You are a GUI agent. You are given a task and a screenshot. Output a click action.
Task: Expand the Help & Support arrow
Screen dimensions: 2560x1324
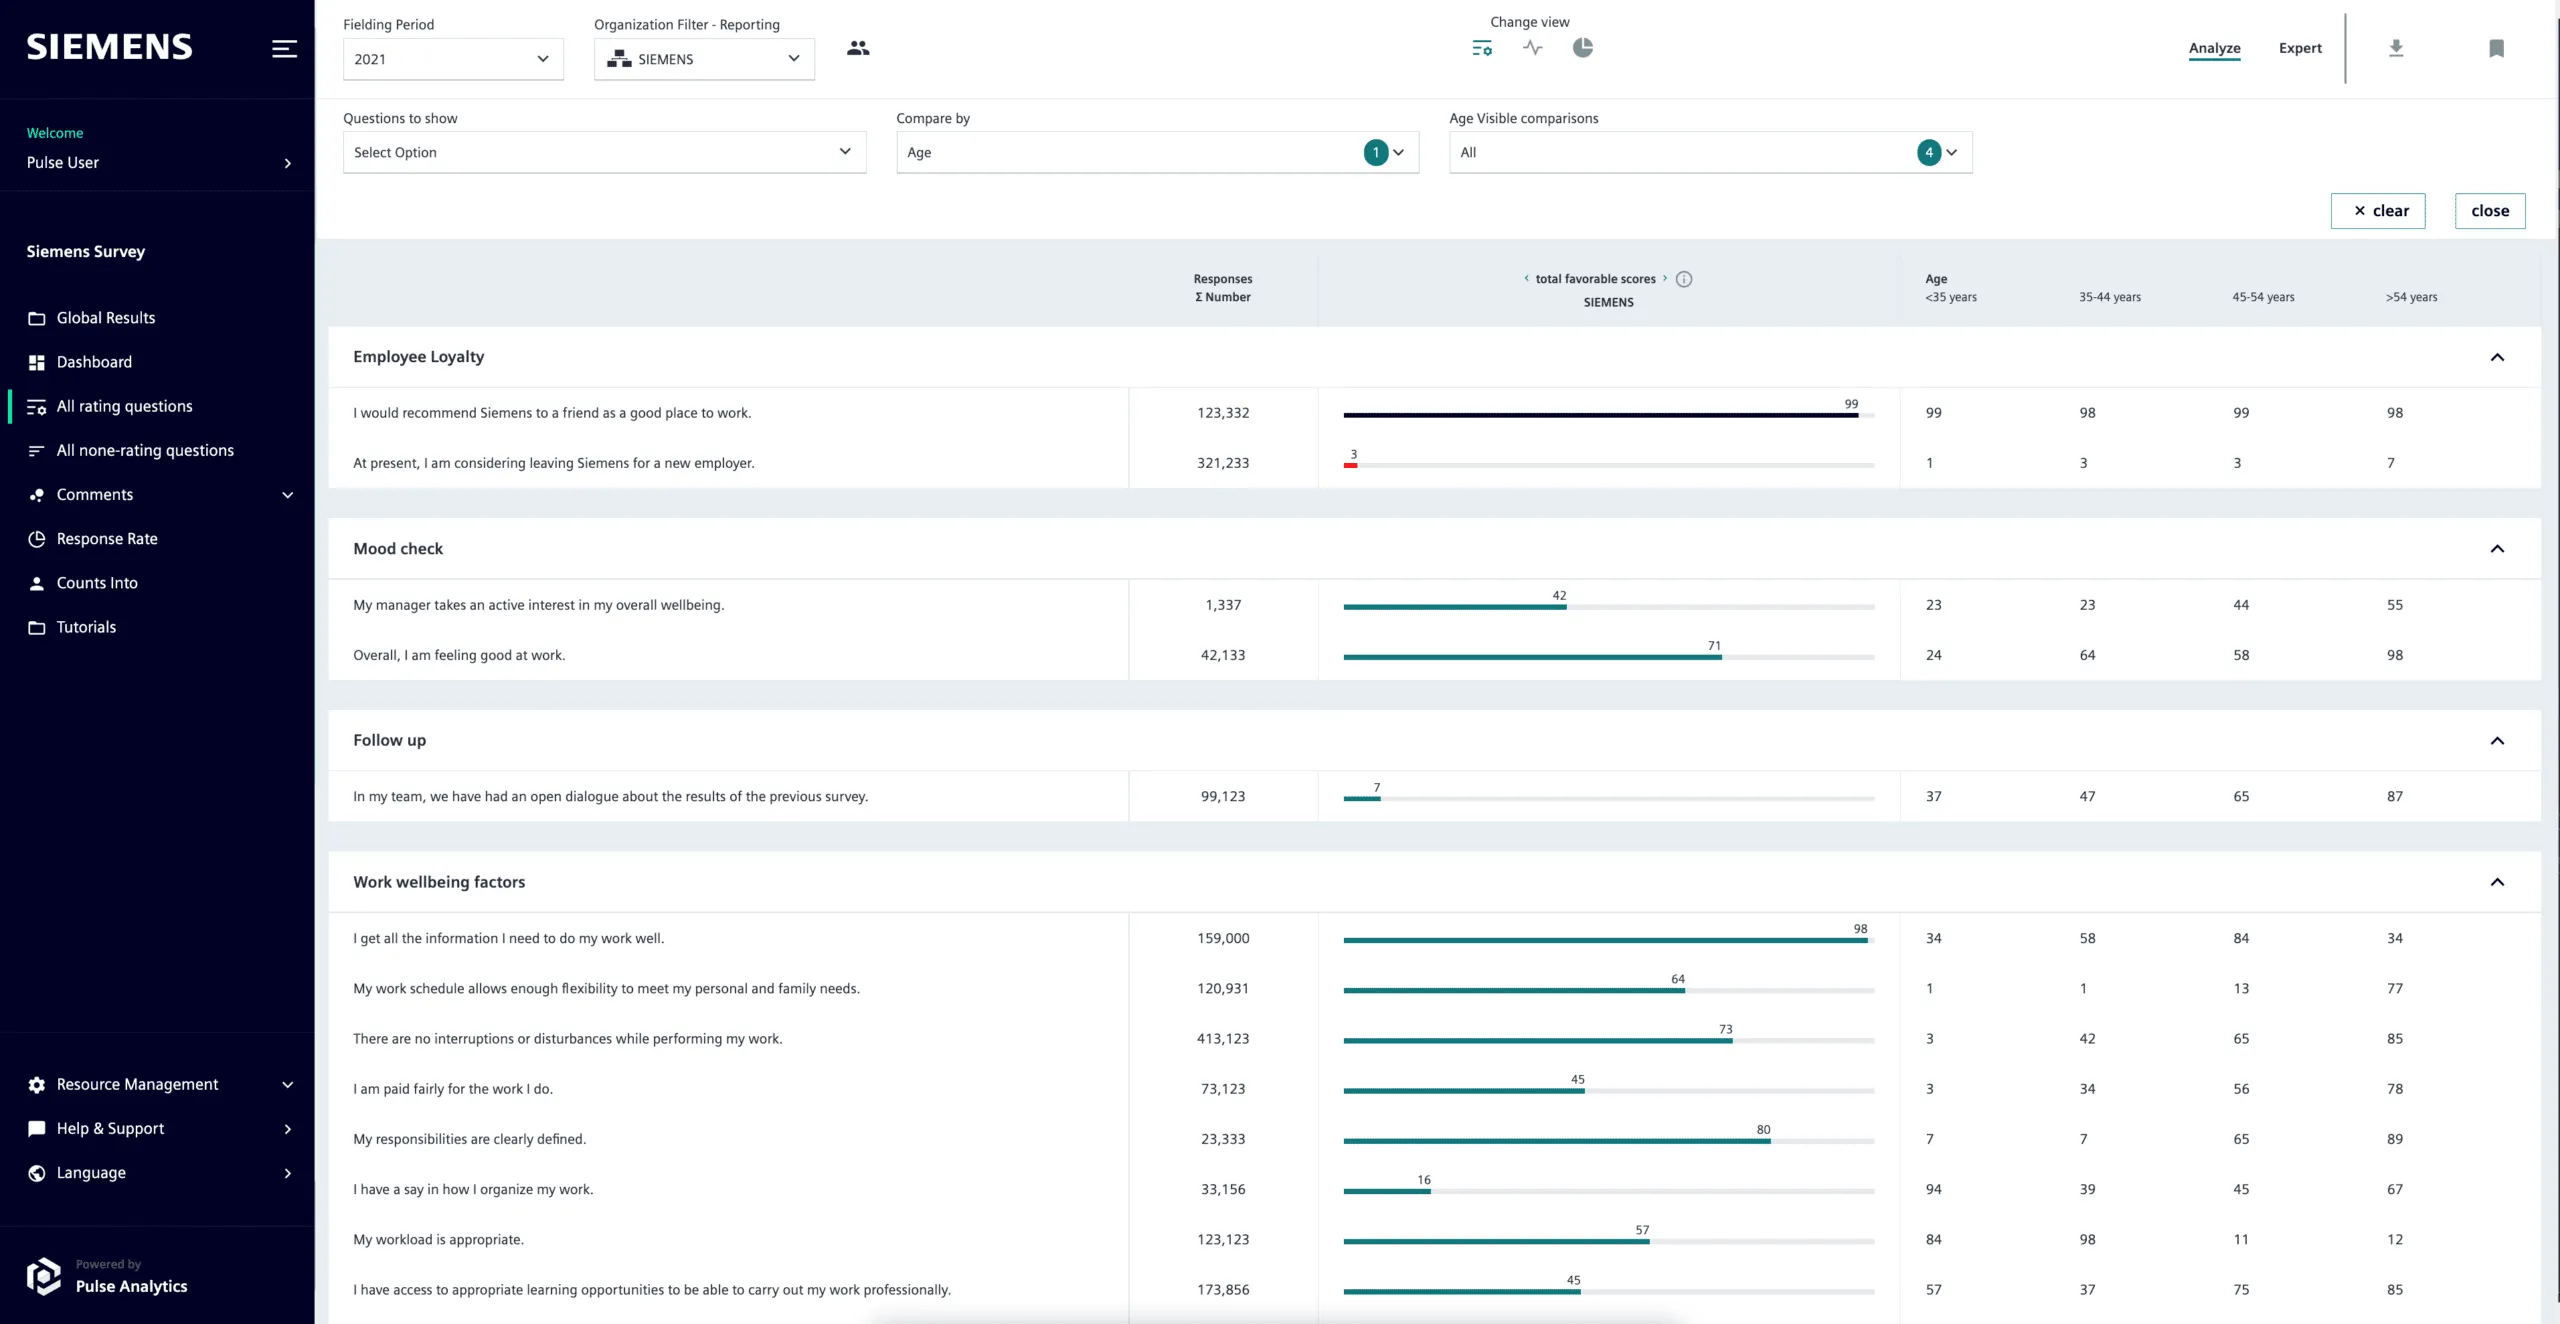pos(288,1129)
